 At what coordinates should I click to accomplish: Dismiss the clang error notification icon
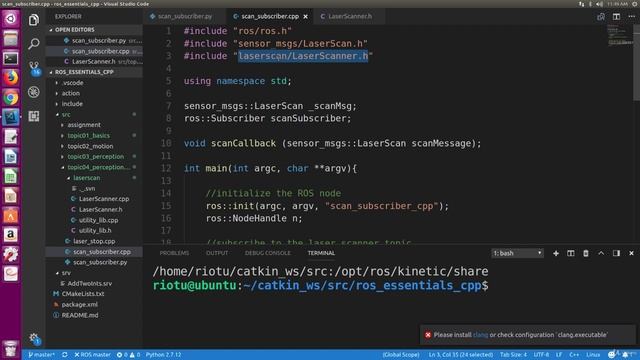point(428,335)
